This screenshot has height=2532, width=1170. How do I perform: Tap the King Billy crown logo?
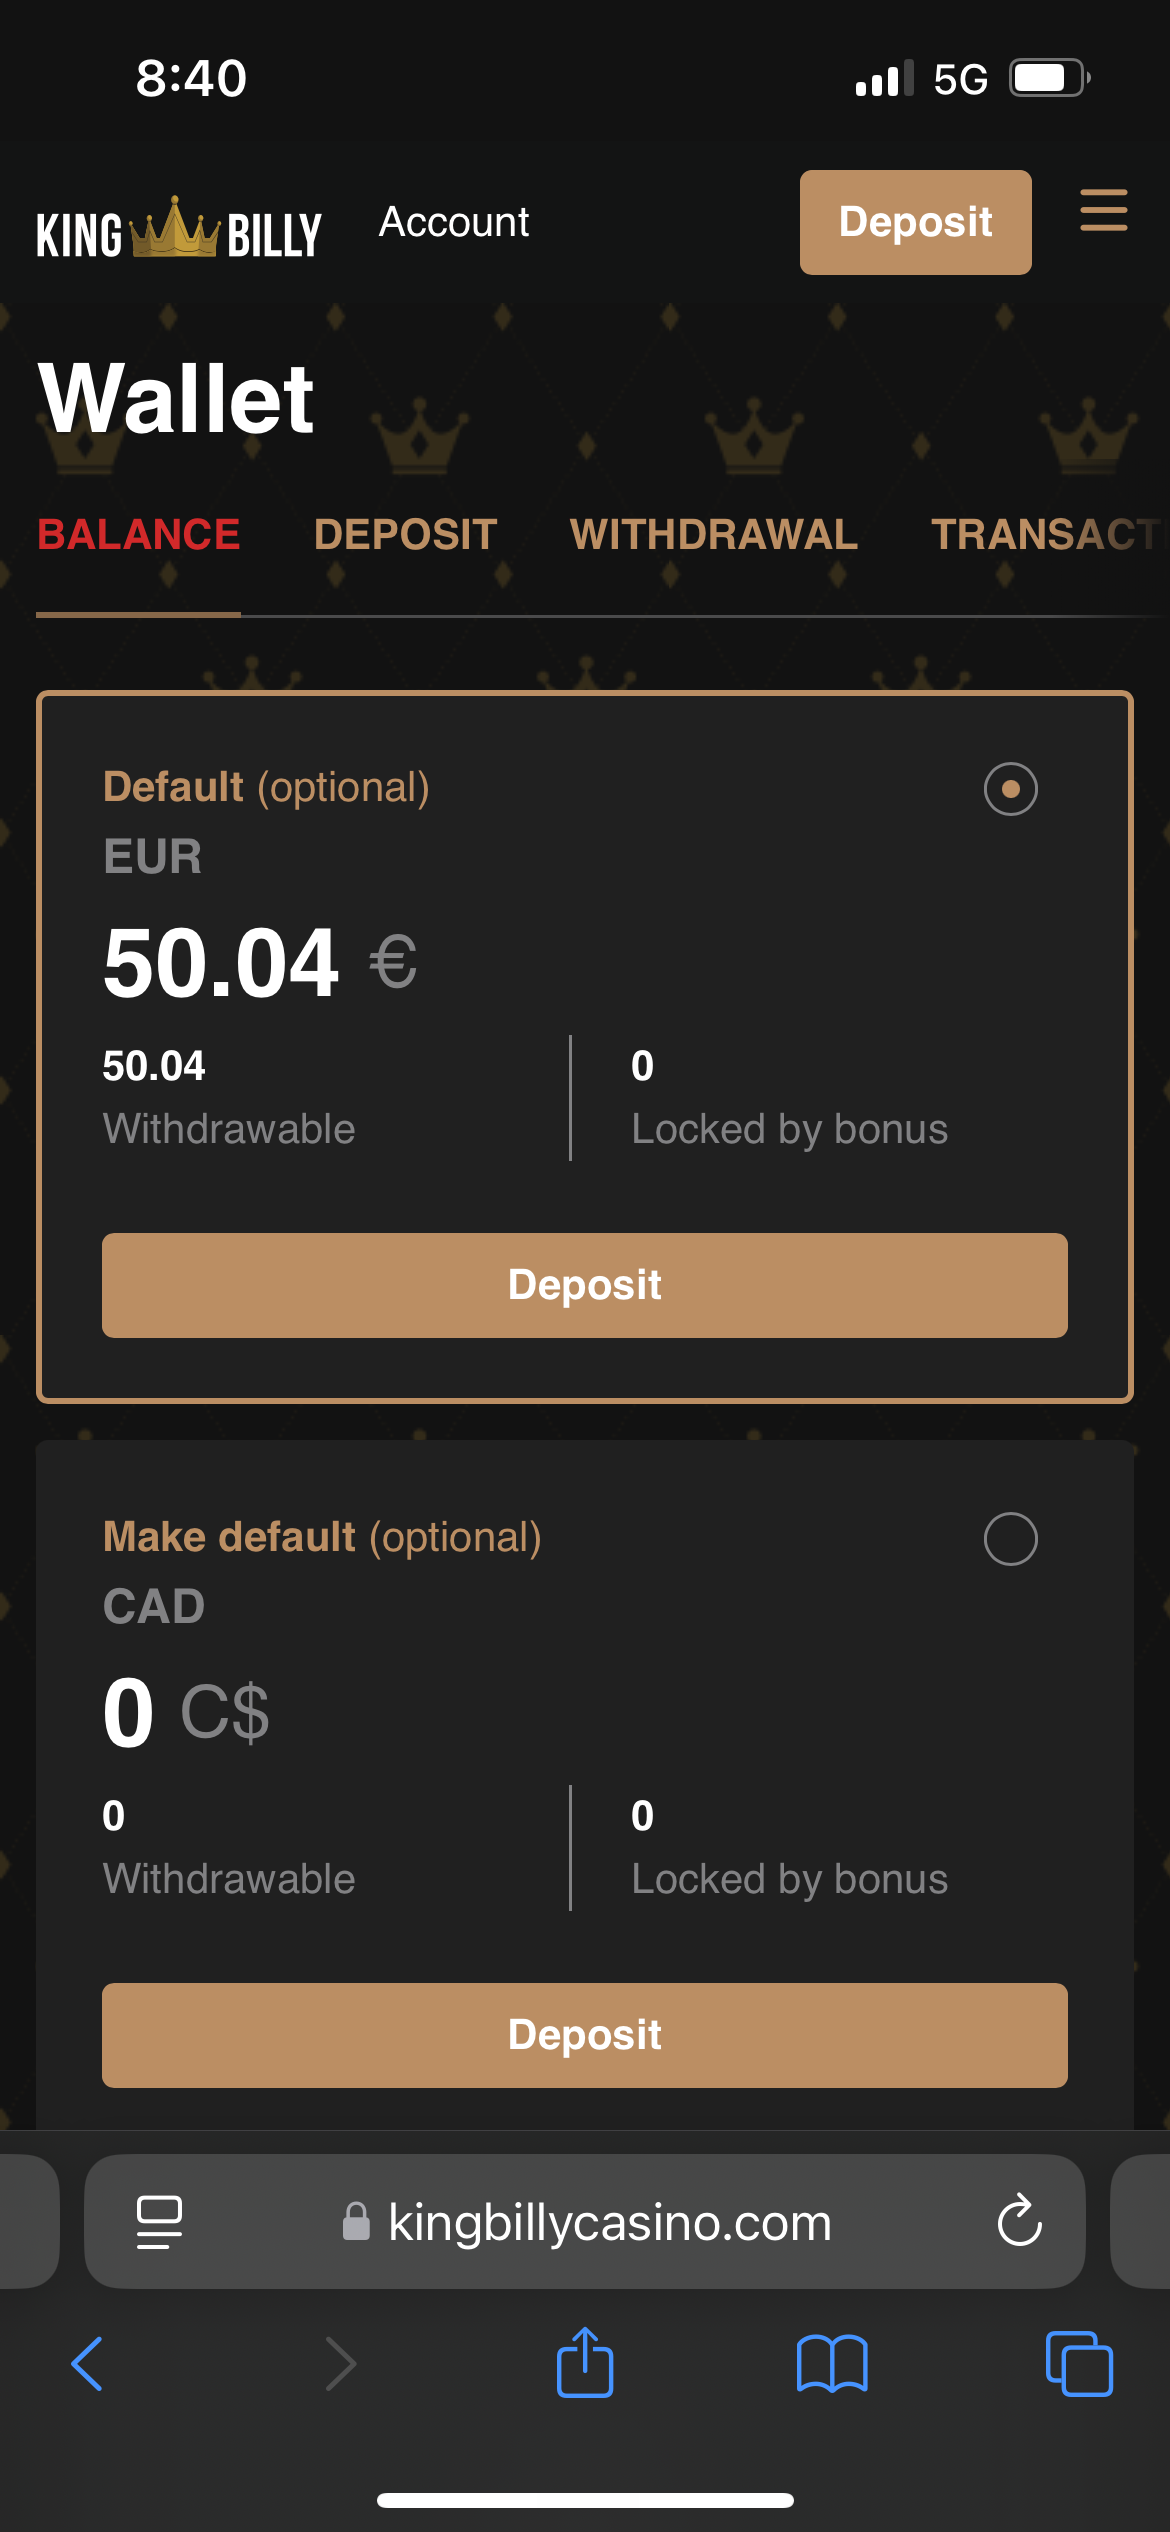tap(178, 229)
